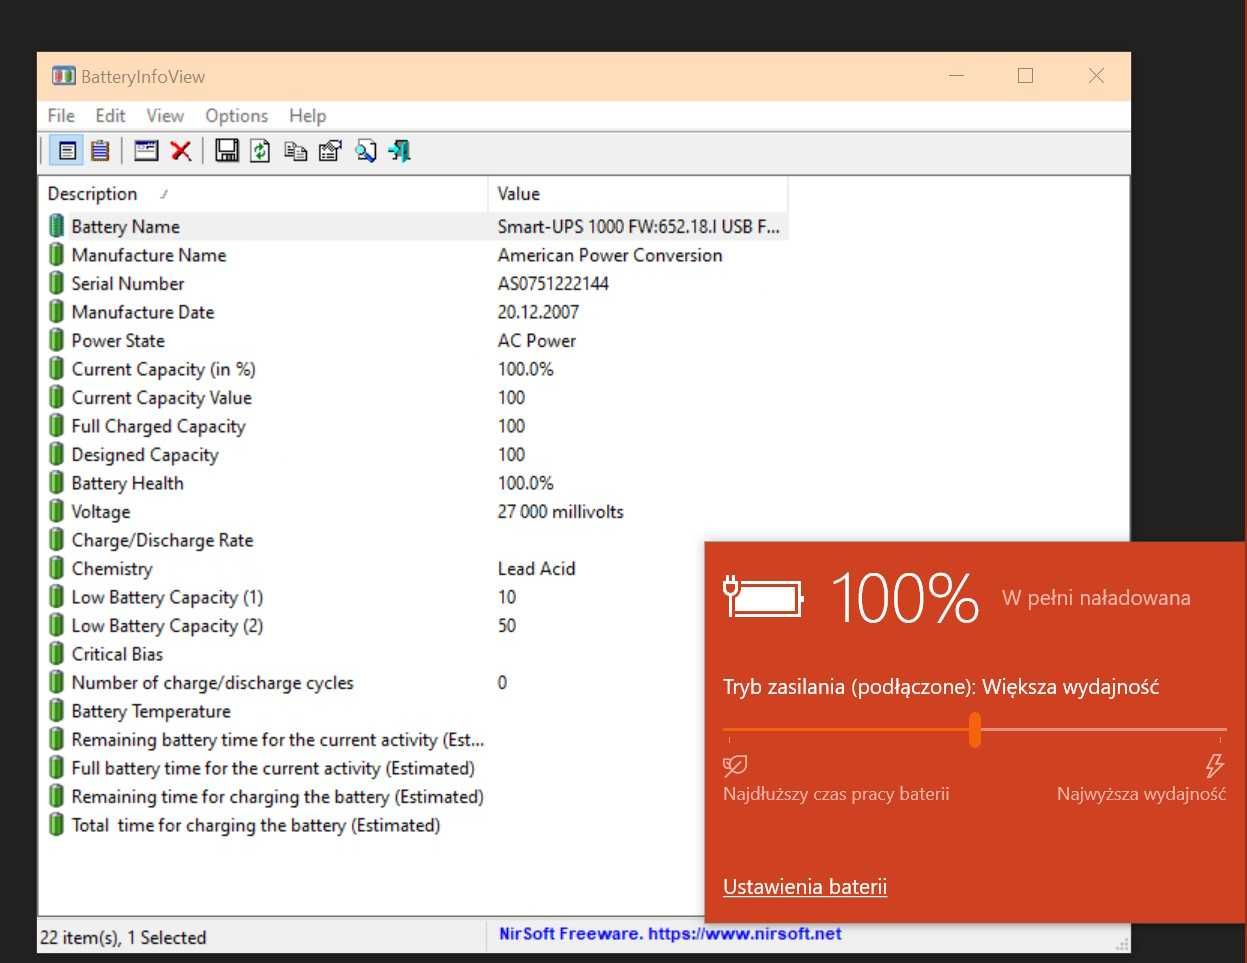The image size is (1247, 963).
Task: Click the battery icon beside Power State
Action: (x=57, y=340)
